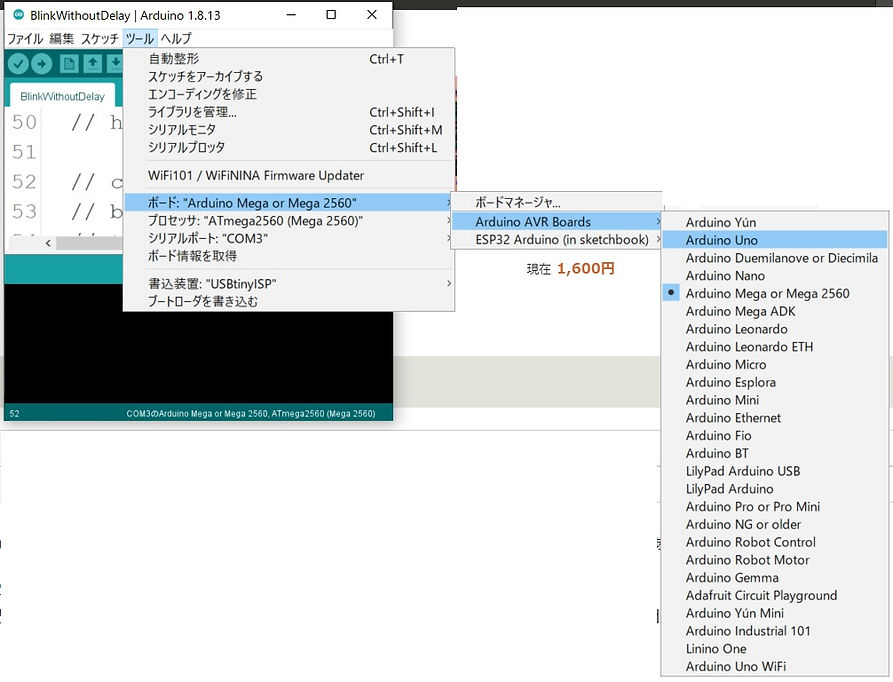Expand the 書込装置: USBtinyISP submenu
Image resolution: width=893 pixels, height=682 pixels.
[x=289, y=284]
